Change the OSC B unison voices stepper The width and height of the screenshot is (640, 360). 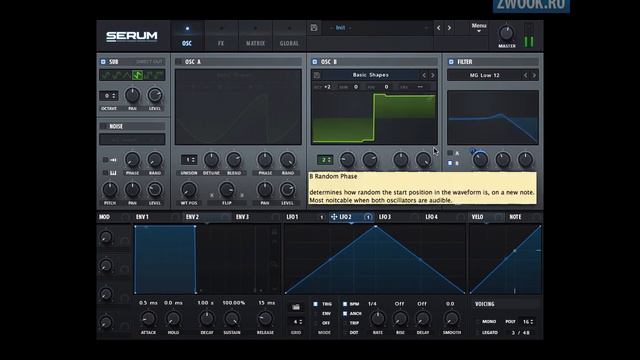[325, 160]
